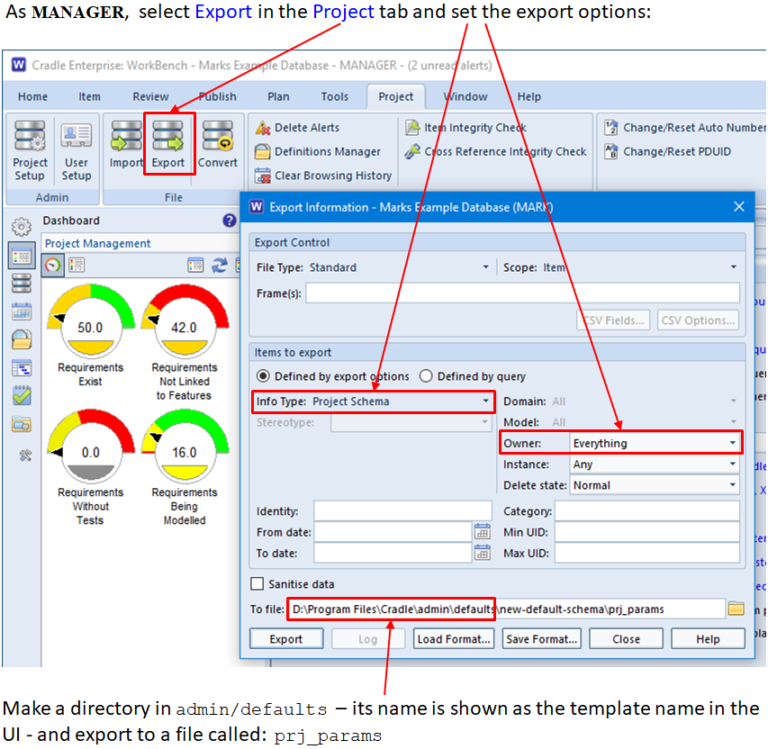This screenshot has height=749, width=768.
Task: Enable the Sanitise data checkbox
Action: pyautogui.click(x=257, y=584)
